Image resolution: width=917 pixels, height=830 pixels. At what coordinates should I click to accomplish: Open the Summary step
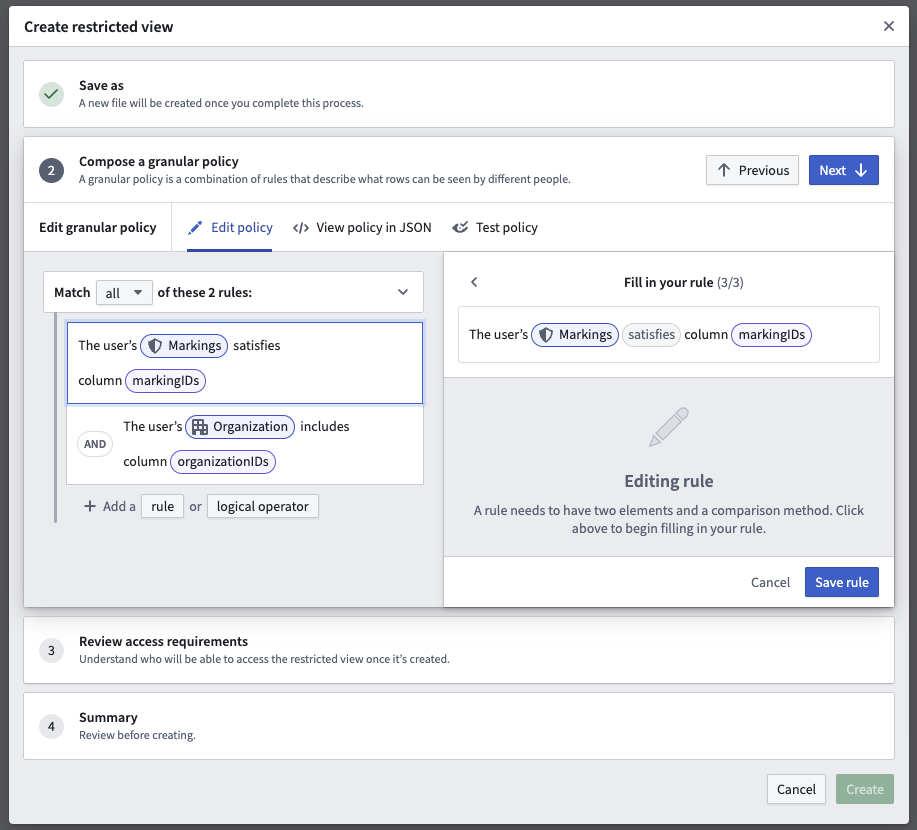point(459,726)
